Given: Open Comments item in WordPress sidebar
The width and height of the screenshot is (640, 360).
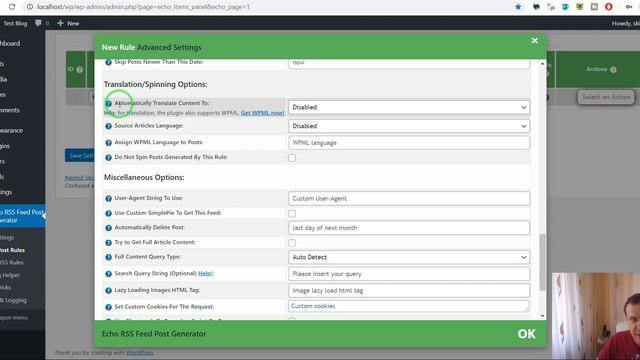Looking at the screenshot, I should (10, 110).
